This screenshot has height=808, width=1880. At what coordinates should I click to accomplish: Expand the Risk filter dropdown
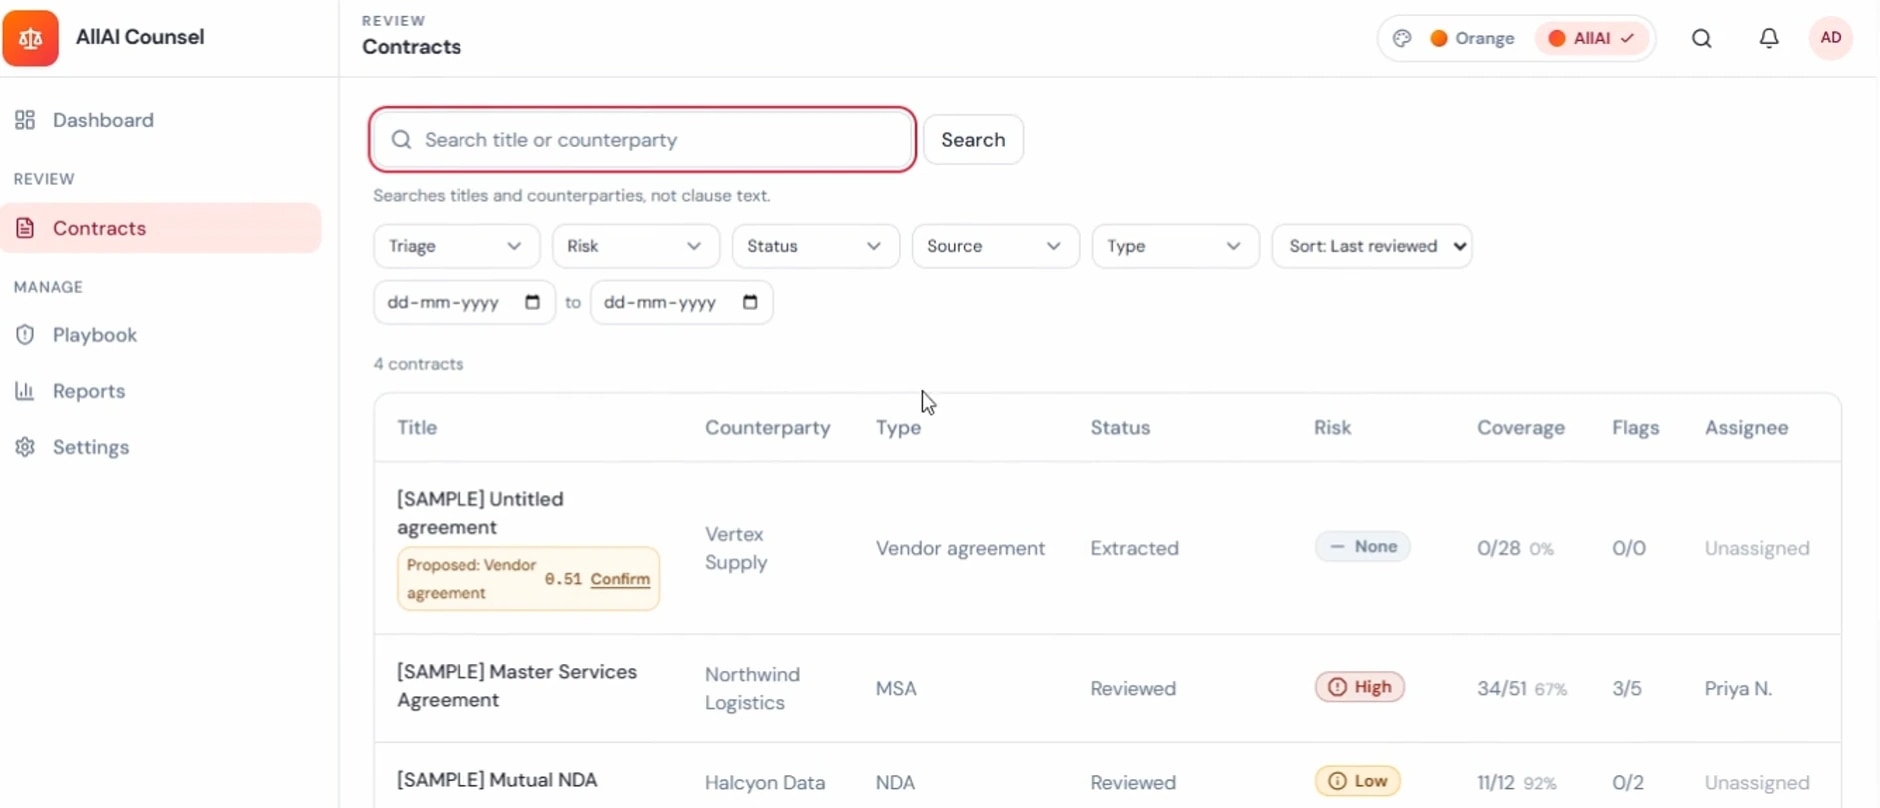click(x=636, y=246)
